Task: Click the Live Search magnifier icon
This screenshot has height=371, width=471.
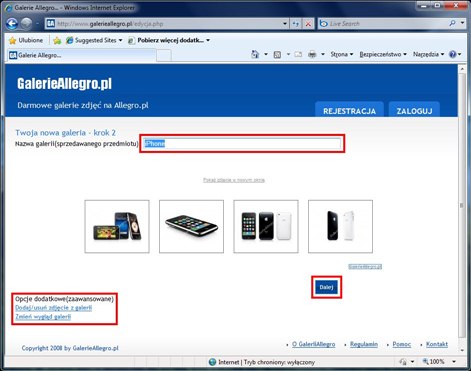Action: pyautogui.click(x=452, y=23)
